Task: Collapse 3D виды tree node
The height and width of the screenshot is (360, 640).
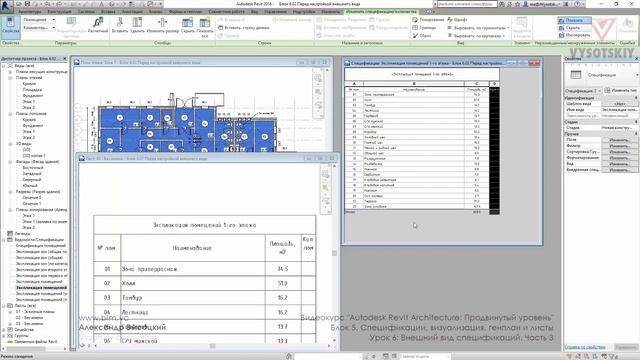Action: (x=10, y=144)
